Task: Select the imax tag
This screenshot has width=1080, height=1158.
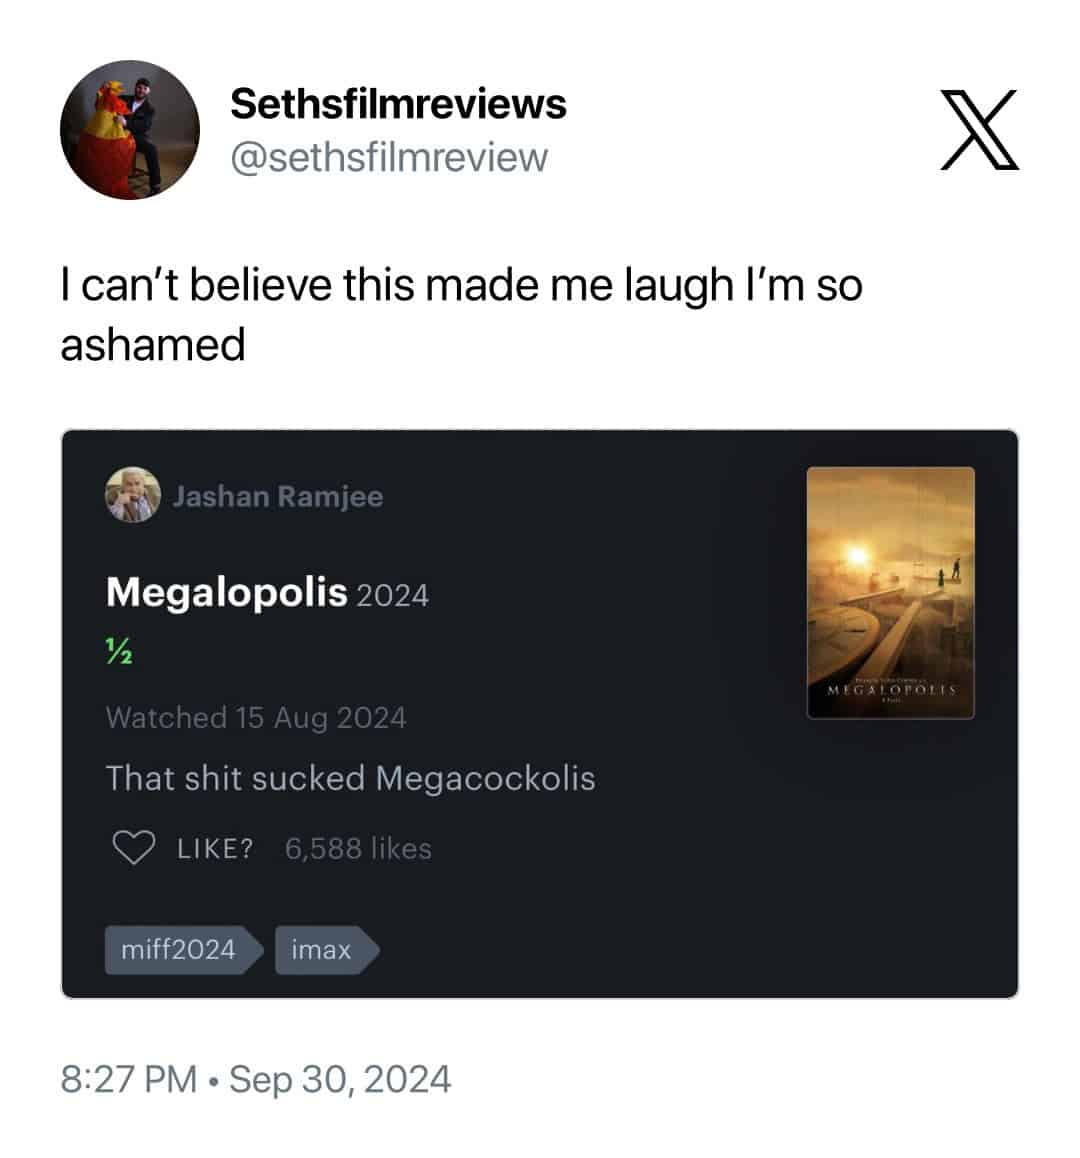Action: [327, 950]
